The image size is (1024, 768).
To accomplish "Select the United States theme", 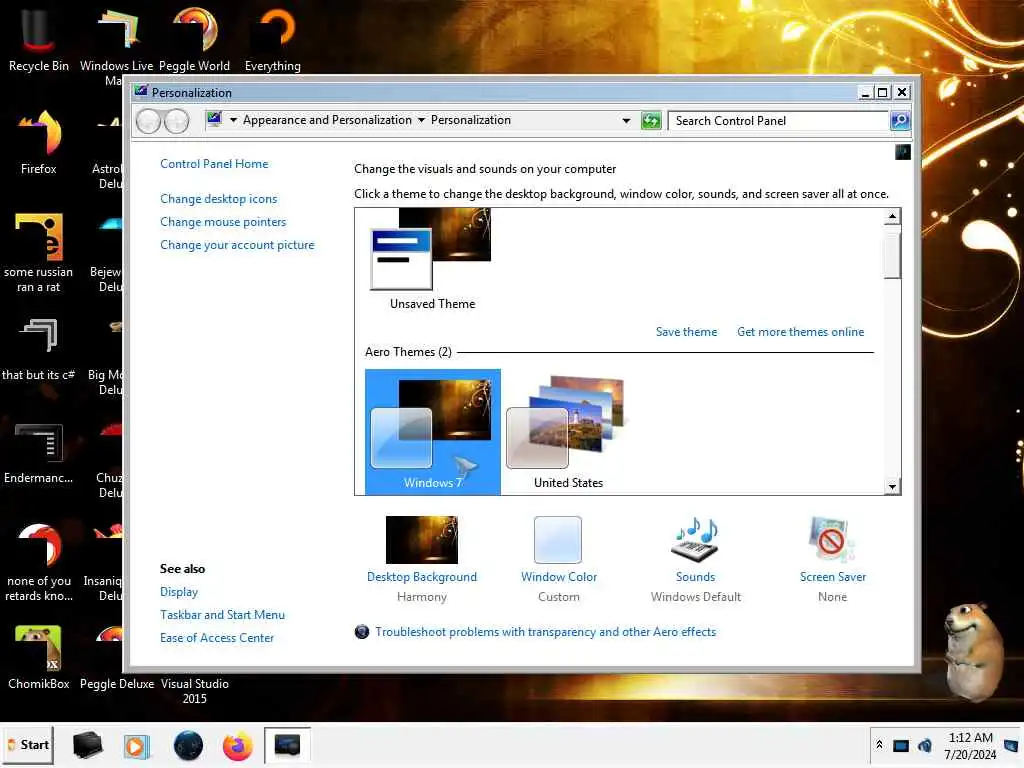I will [x=568, y=432].
